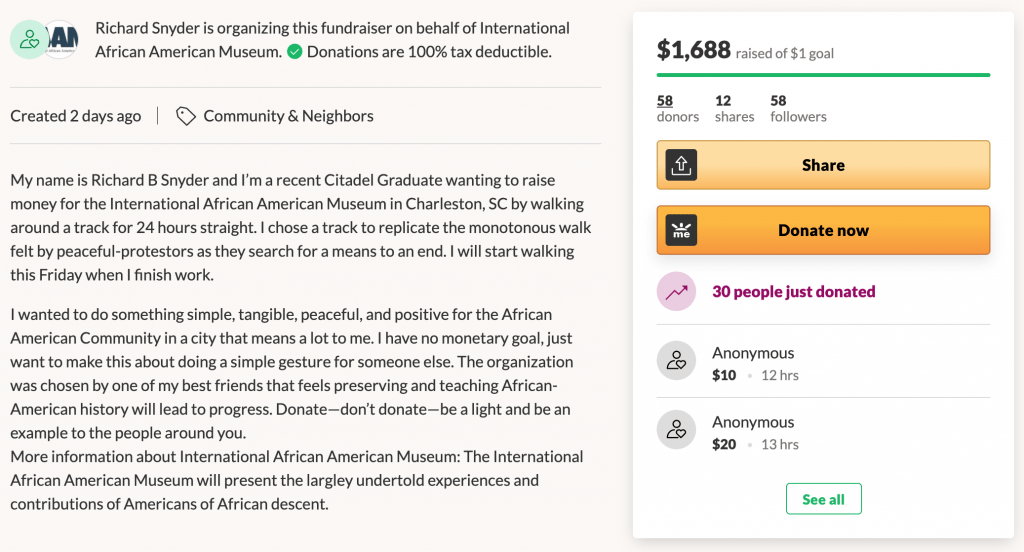Click the Share button
Screen dimensions: 1024x552
[823, 165]
